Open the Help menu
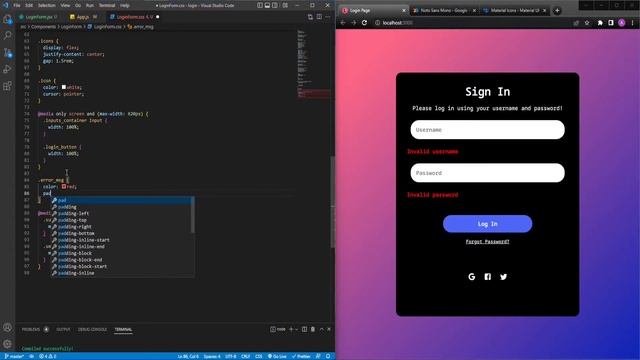Screen dimensions: 640x360 [124, 5]
